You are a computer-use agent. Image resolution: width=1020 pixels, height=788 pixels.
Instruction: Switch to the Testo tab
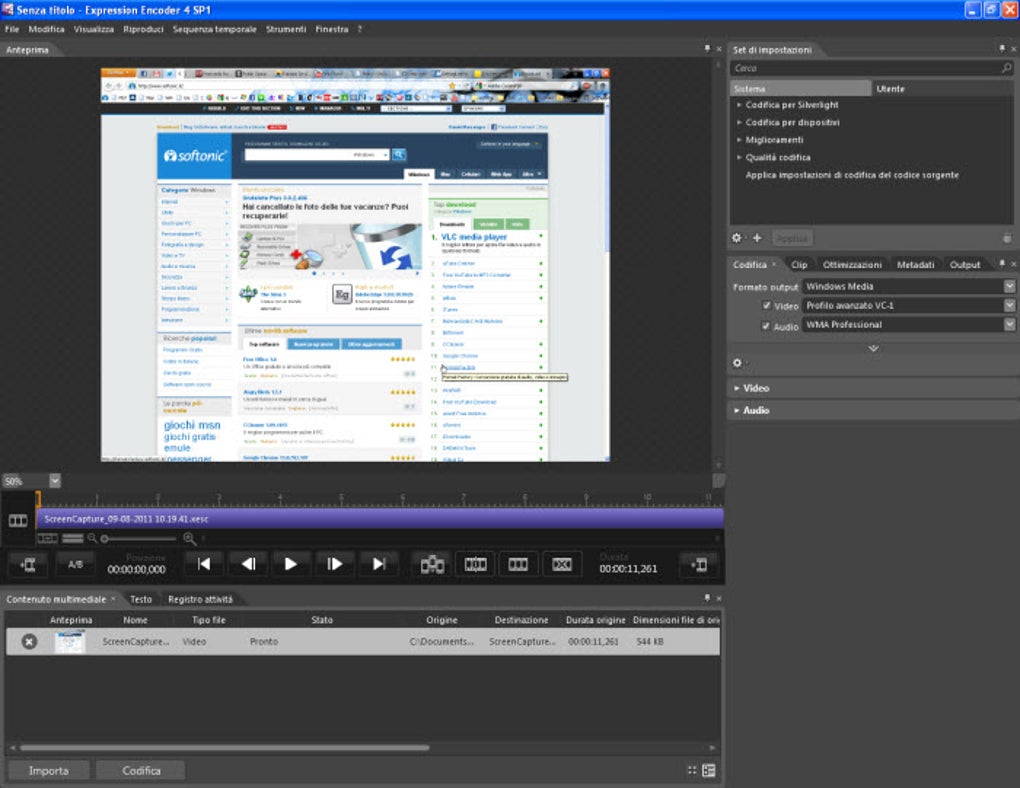(141, 599)
